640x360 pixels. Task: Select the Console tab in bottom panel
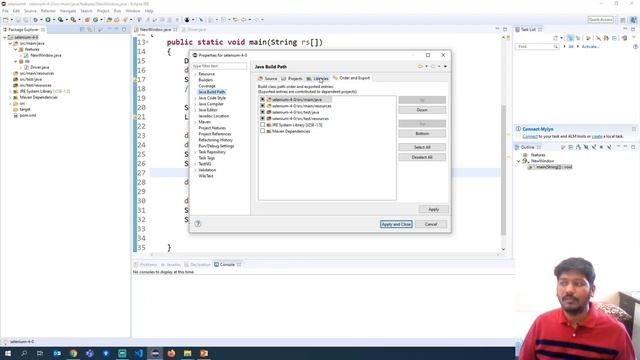(x=227, y=264)
